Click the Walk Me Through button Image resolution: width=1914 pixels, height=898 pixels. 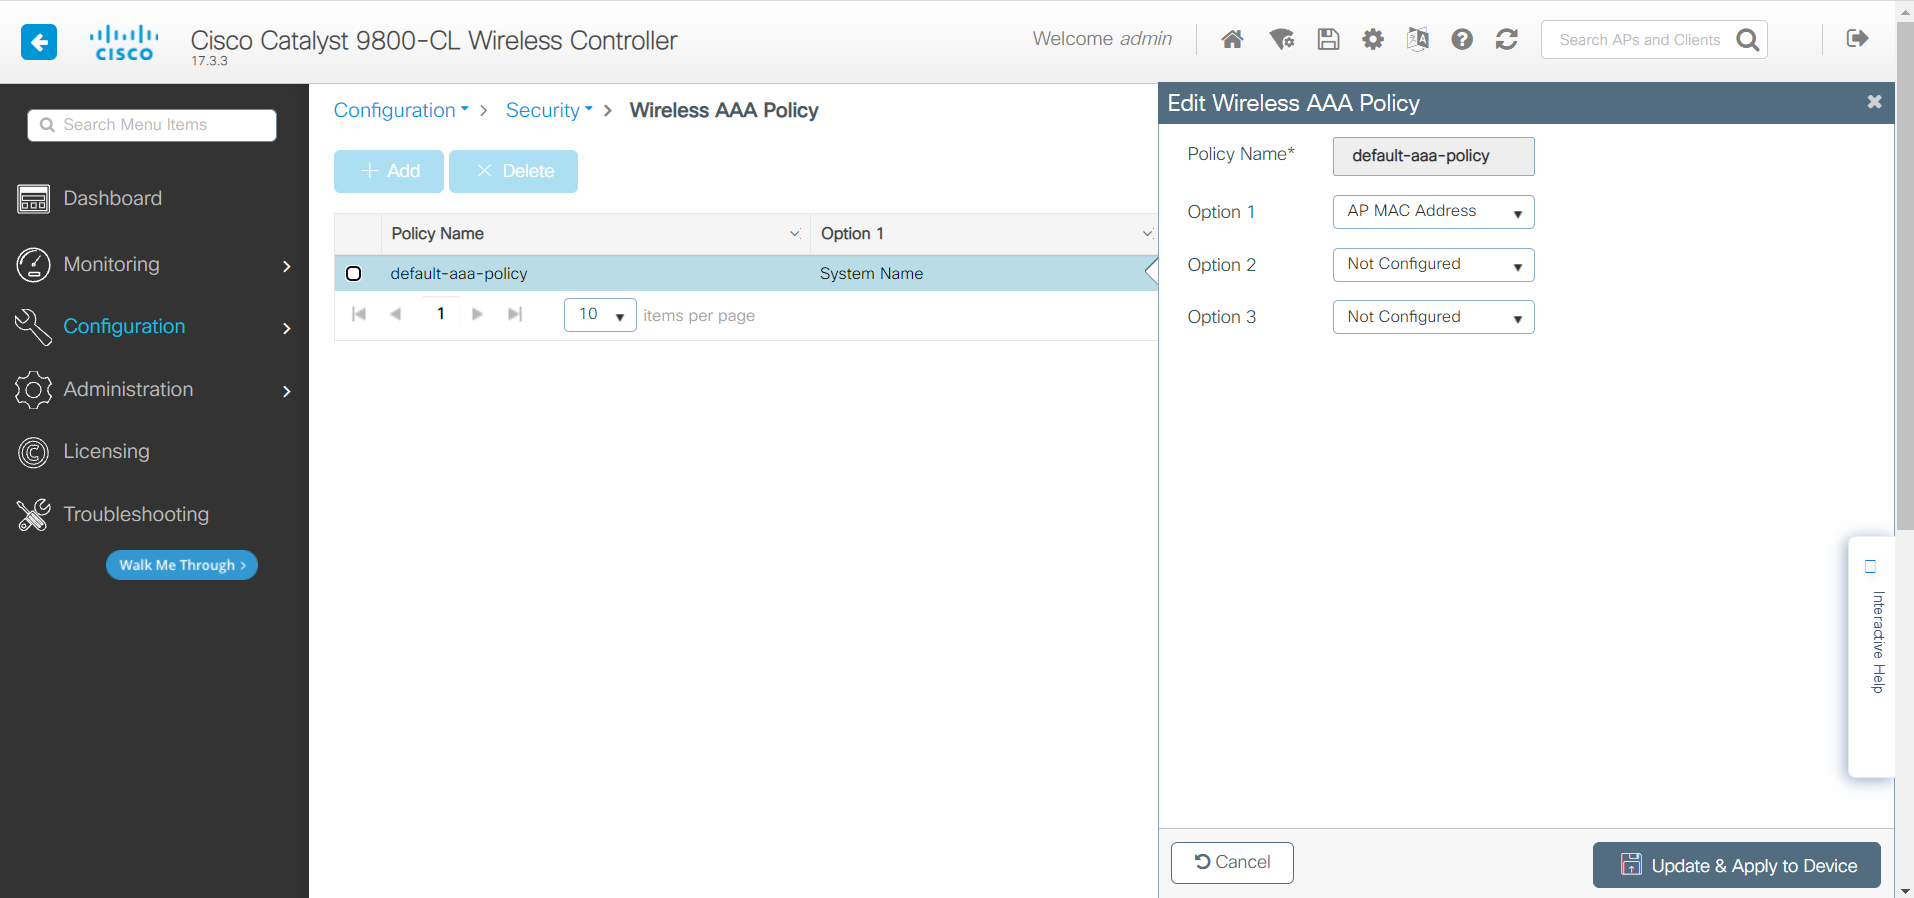click(x=182, y=565)
